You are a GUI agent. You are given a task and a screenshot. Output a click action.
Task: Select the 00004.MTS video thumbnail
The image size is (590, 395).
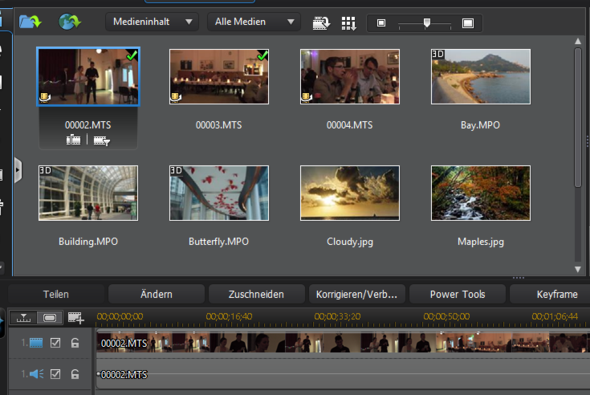point(350,77)
